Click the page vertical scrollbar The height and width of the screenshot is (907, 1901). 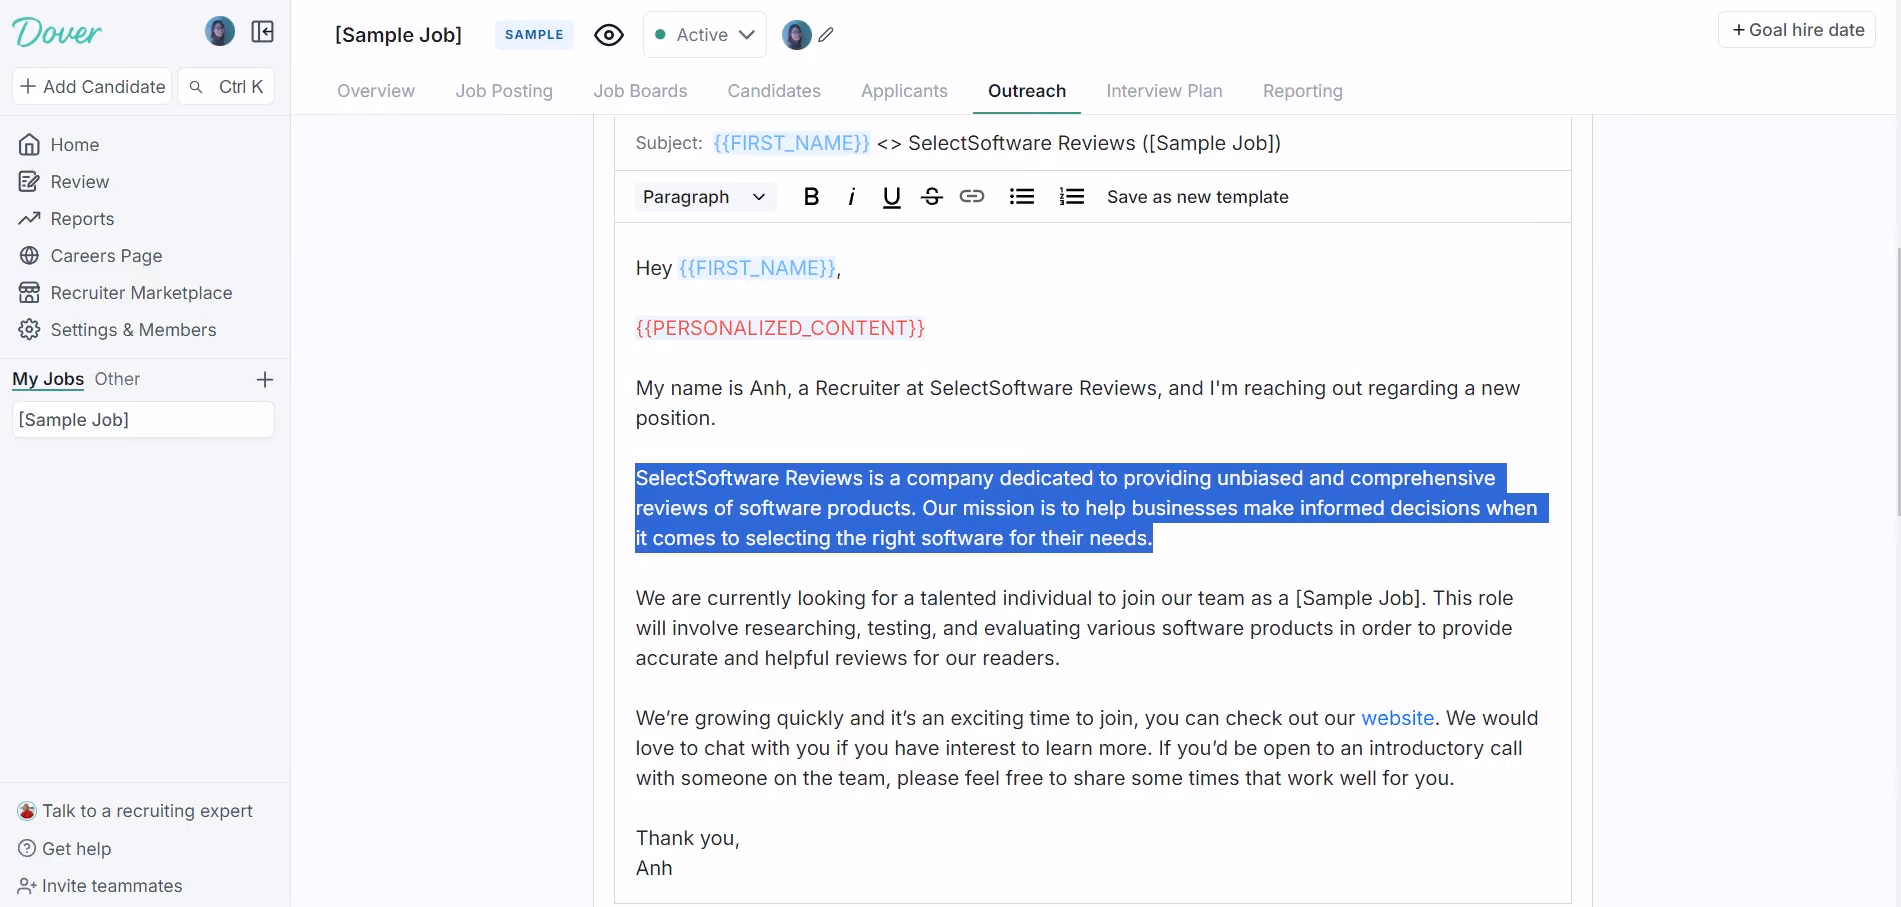(1897, 380)
